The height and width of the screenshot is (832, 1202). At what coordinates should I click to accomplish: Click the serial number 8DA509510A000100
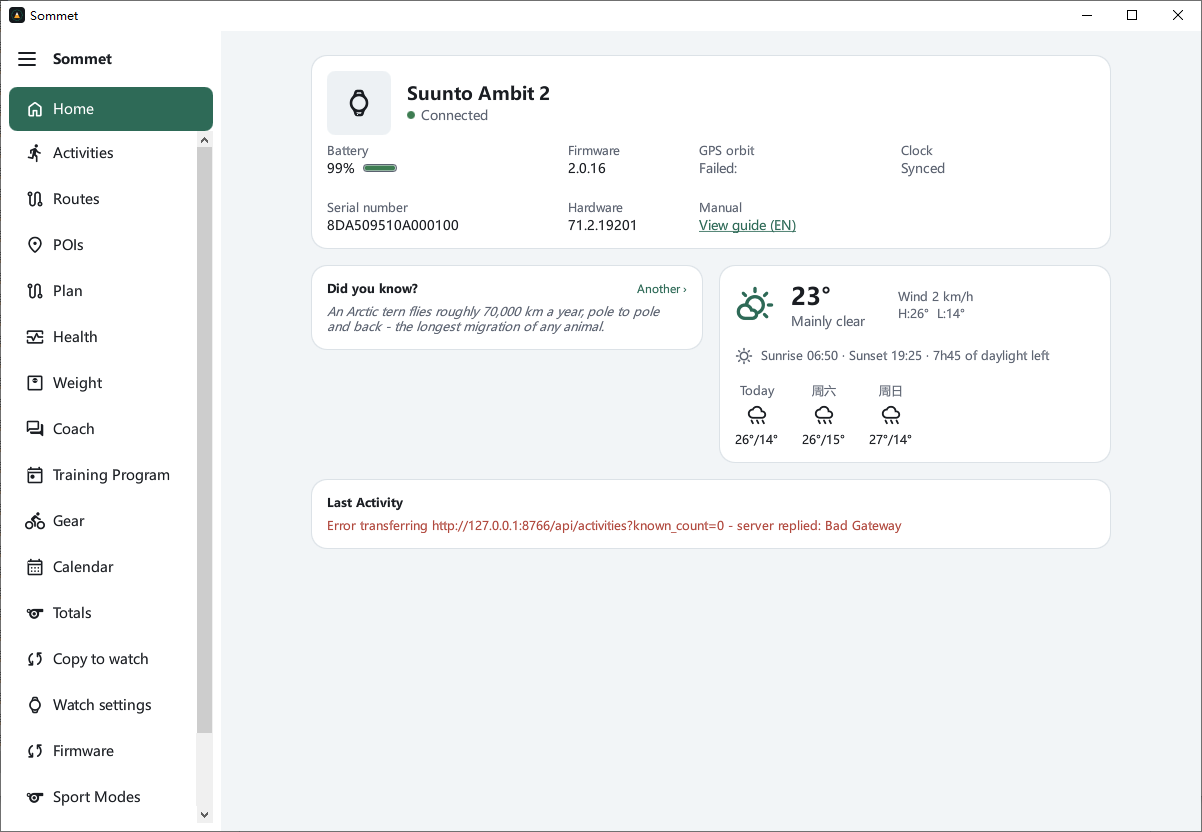click(x=393, y=225)
